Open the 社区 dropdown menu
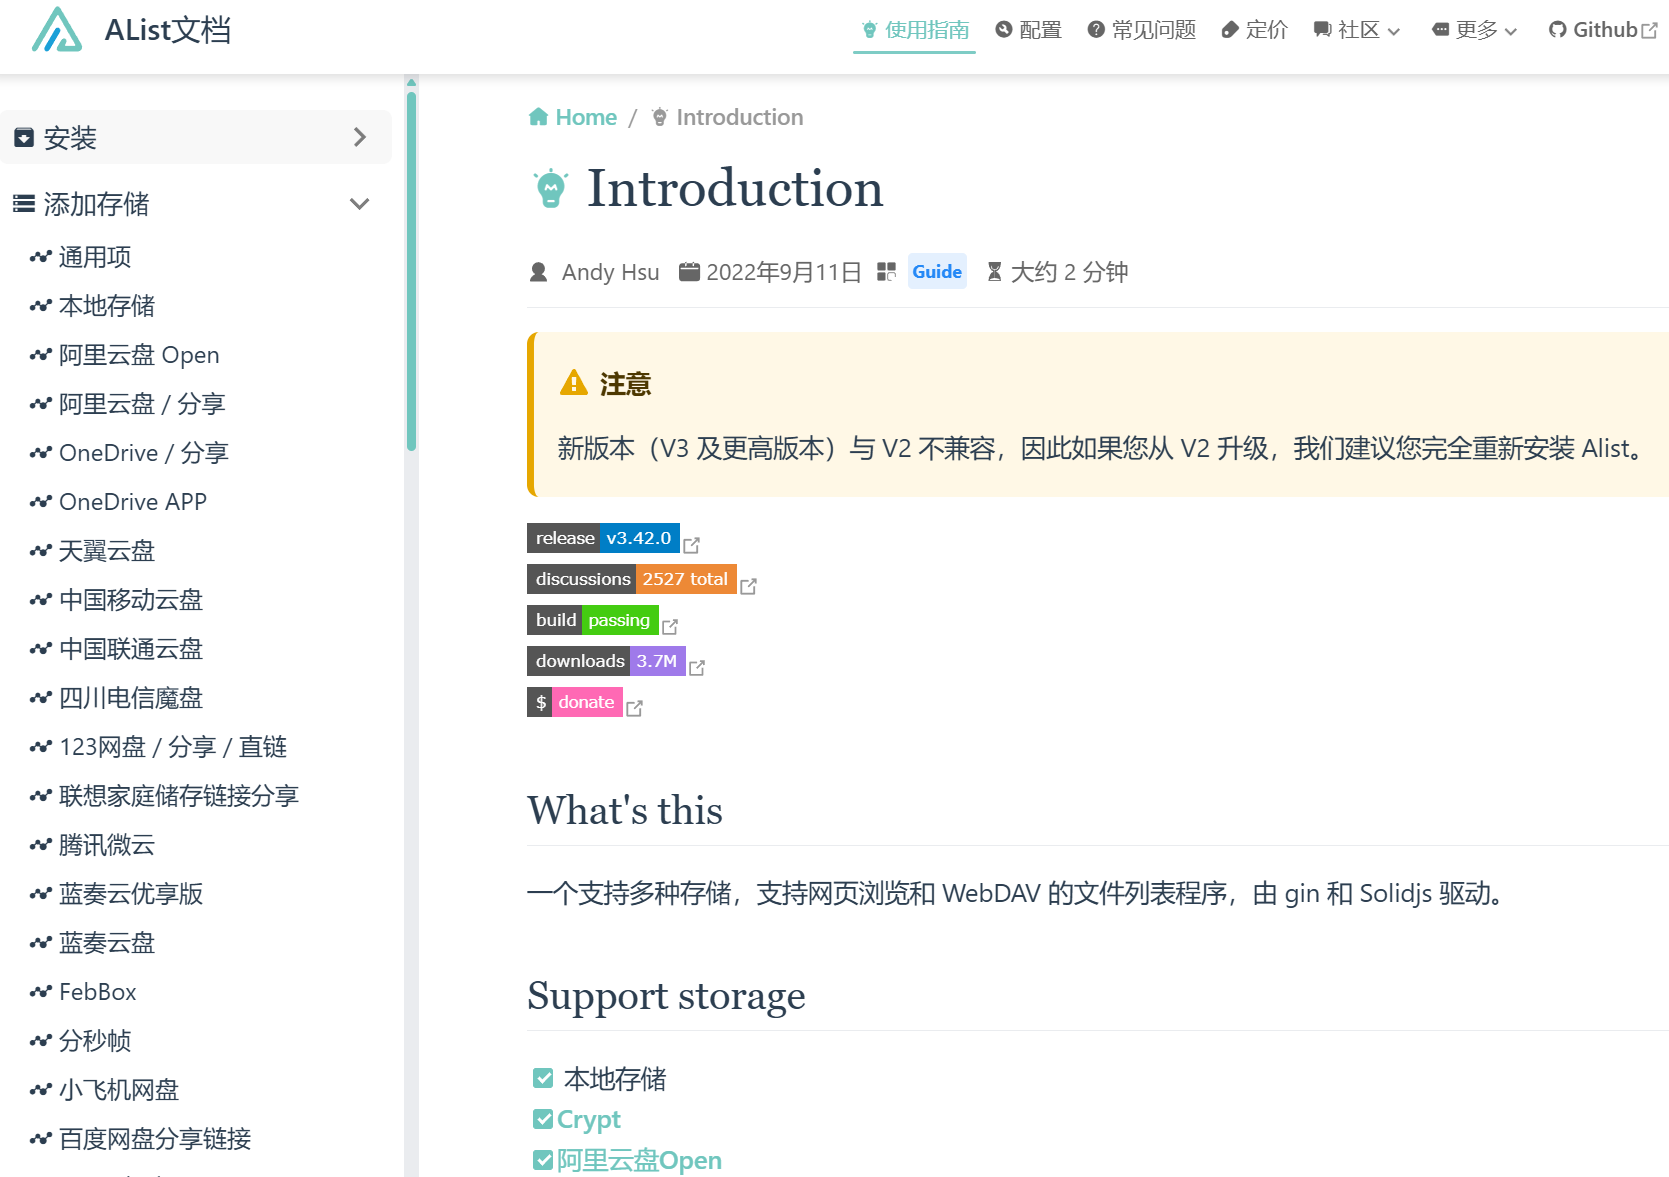The image size is (1669, 1177). 1357,30
